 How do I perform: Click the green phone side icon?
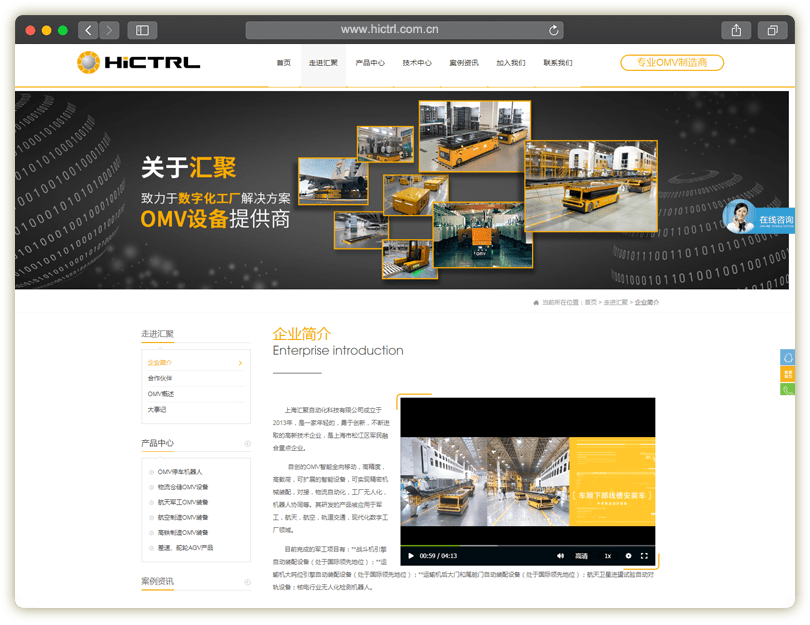coord(787,389)
